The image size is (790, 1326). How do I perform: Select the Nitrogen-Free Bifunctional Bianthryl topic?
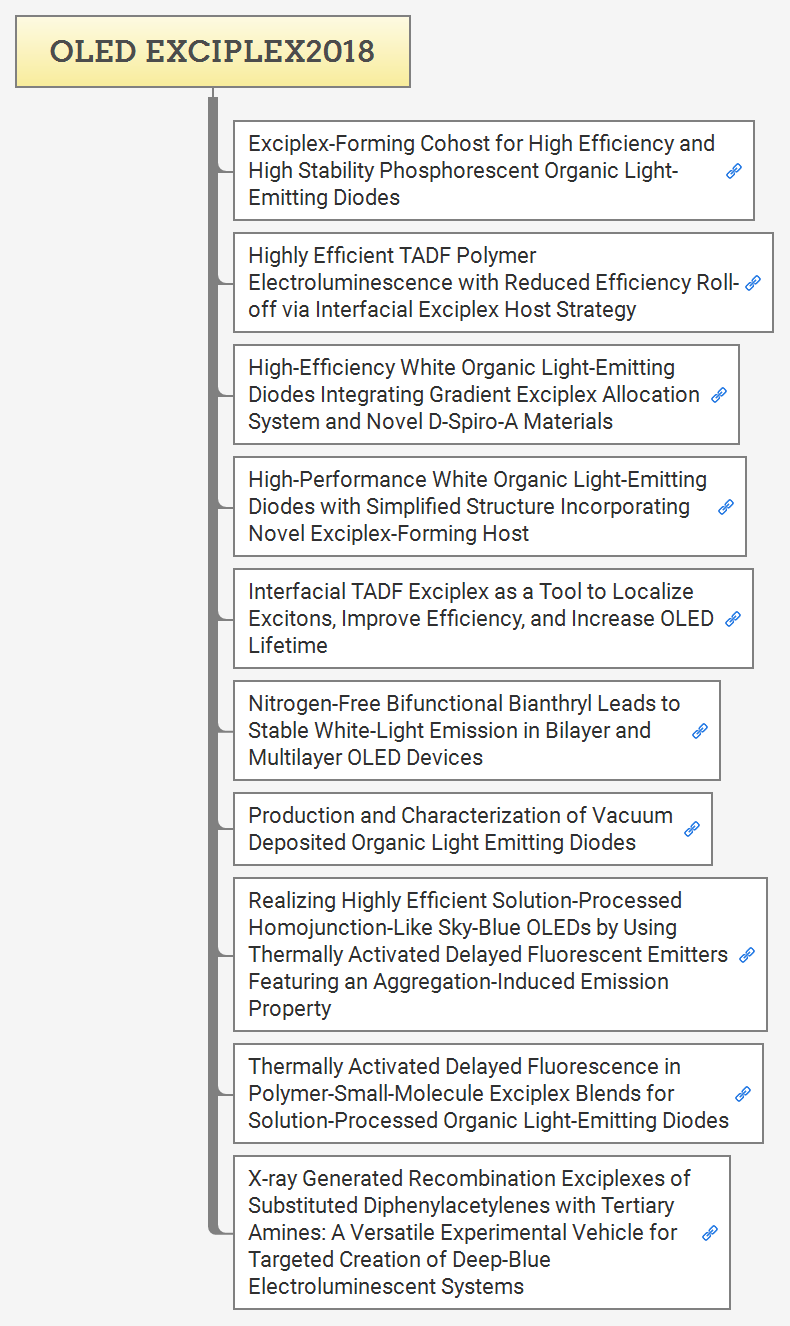click(x=463, y=730)
